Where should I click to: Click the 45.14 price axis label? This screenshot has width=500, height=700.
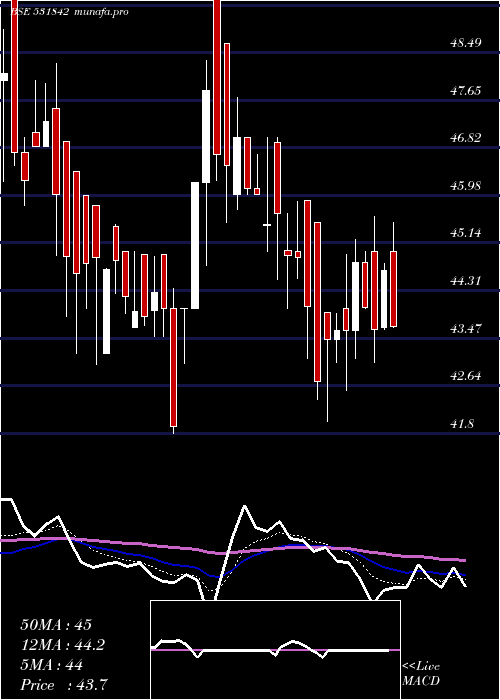(466, 233)
